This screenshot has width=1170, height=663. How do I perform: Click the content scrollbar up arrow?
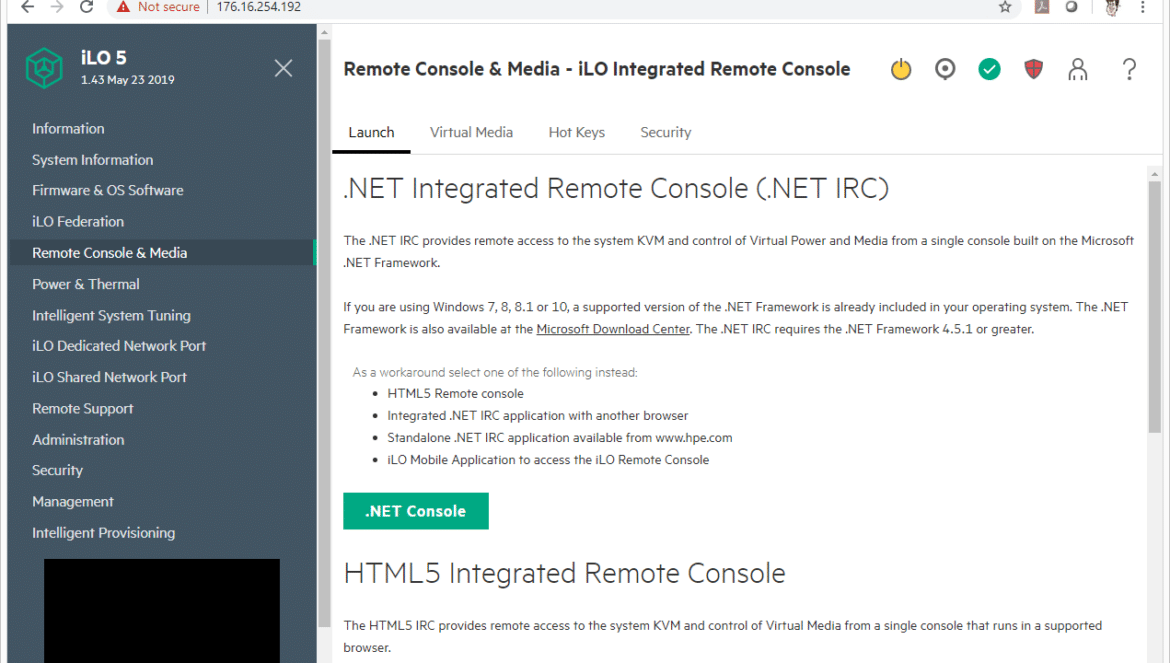tap(1154, 174)
